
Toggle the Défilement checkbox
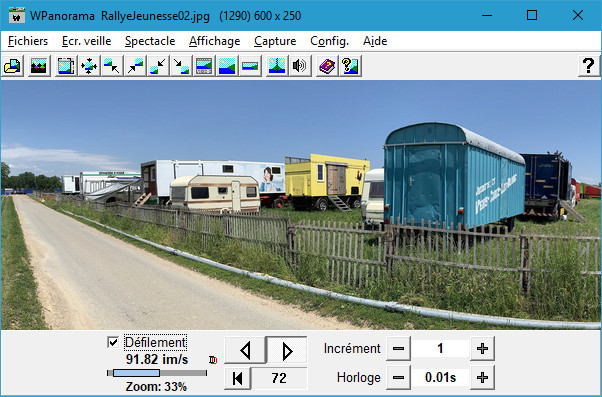pyautogui.click(x=113, y=342)
